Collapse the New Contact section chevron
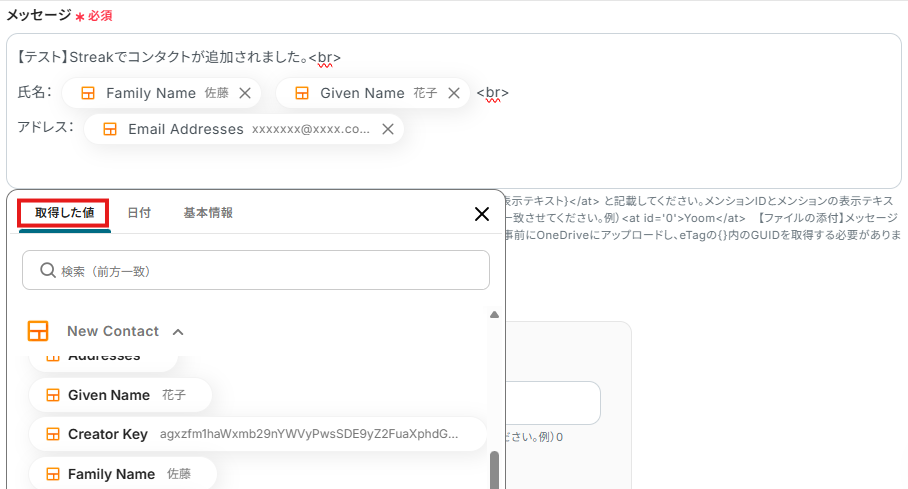The width and height of the screenshot is (908, 489). pos(178,332)
